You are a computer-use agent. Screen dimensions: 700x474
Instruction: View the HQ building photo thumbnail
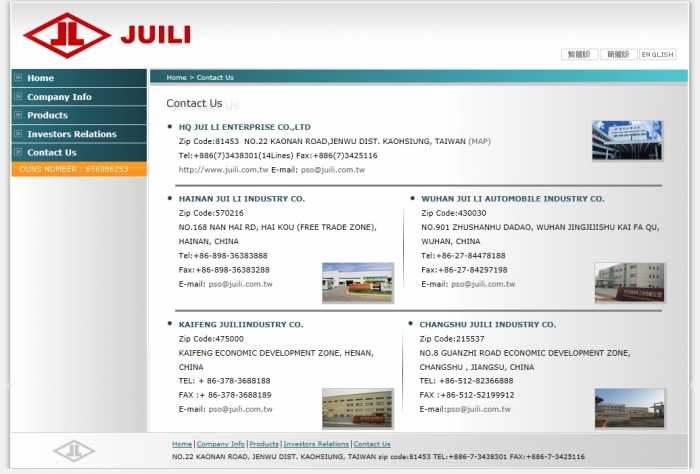[x=627, y=141]
